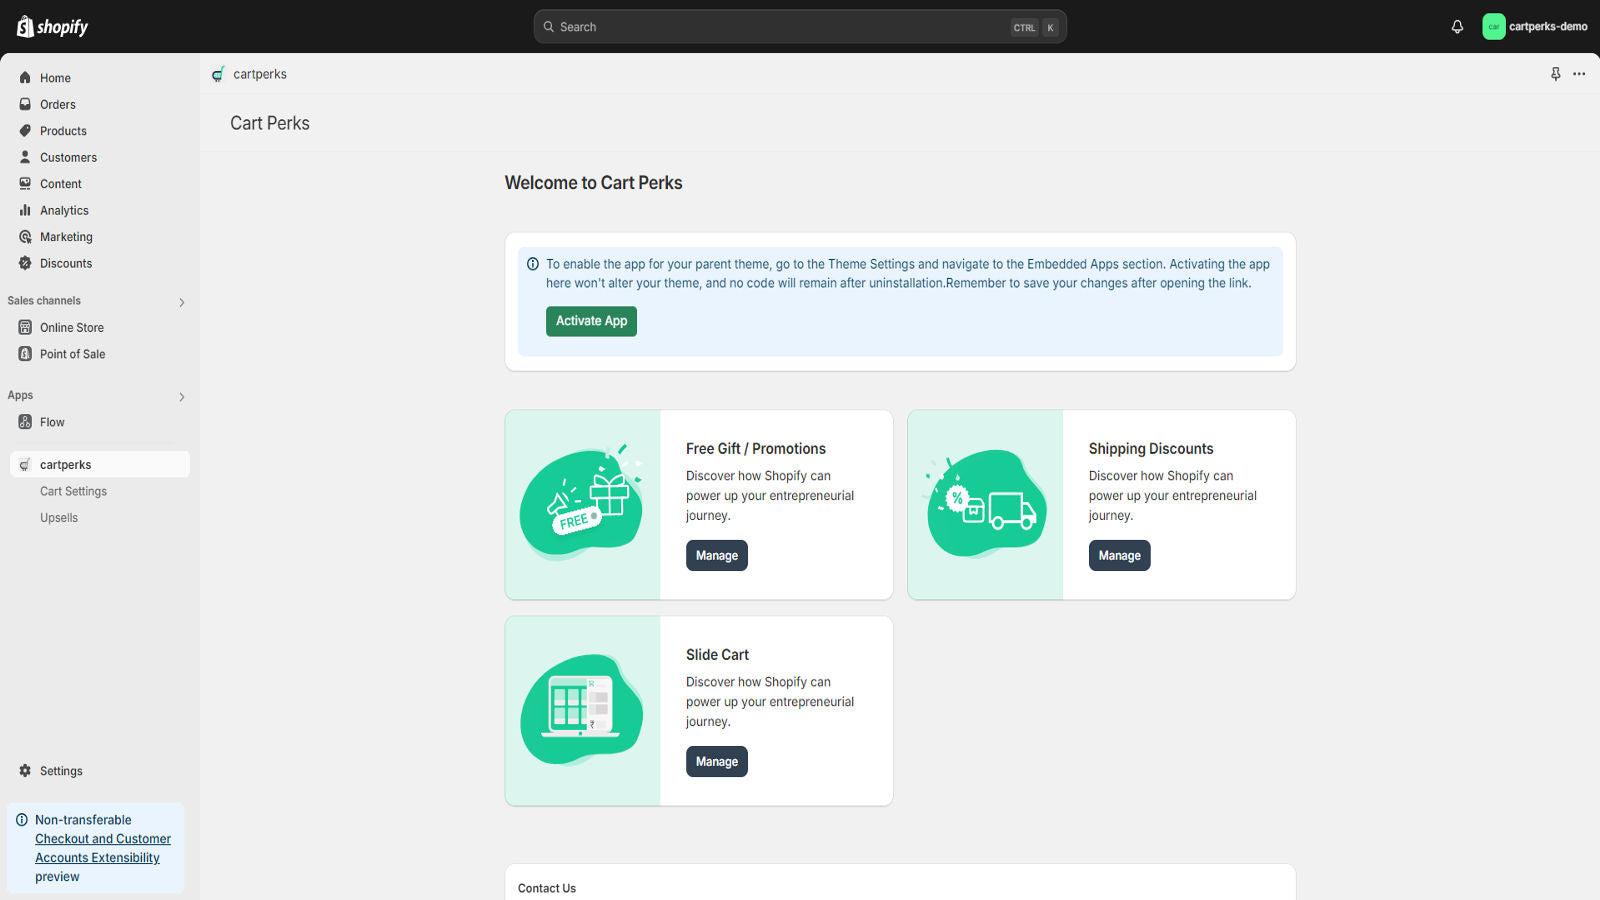Open Settings with gear icon
This screenshot has width=1600, height=900.
60,771
